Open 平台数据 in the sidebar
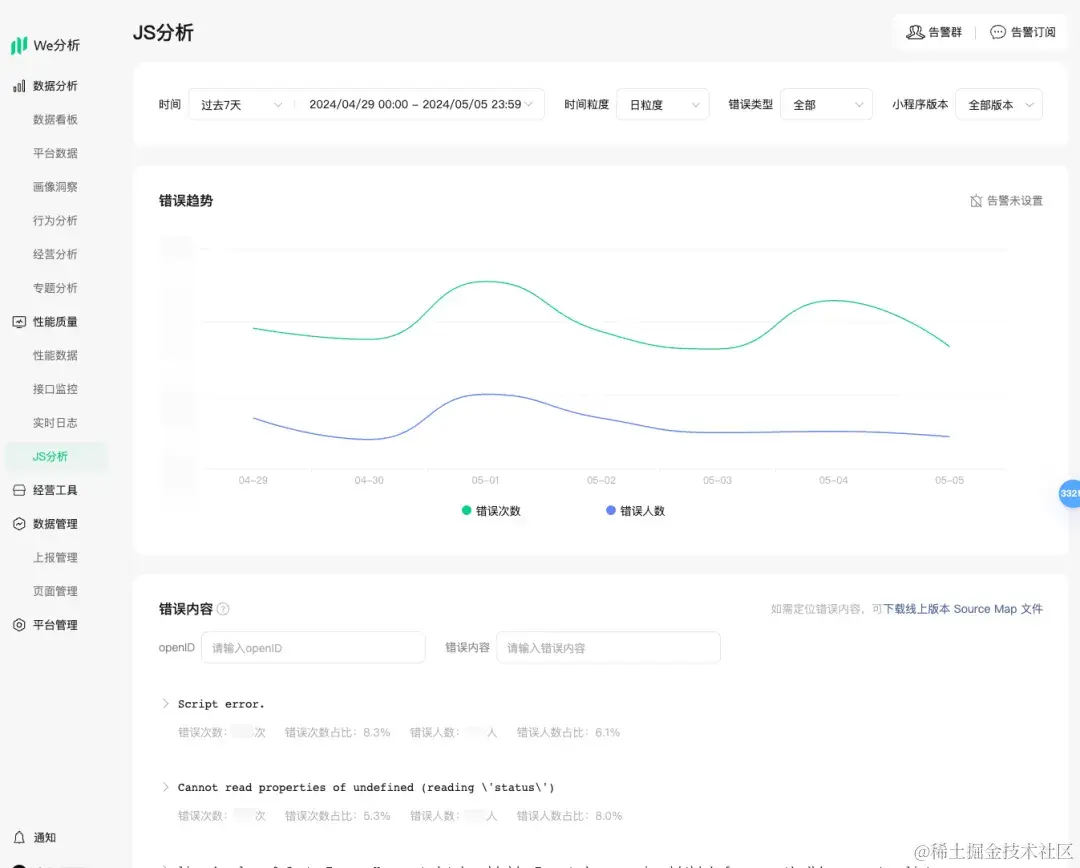Viewport: 1080px width, 868px height. pos(55,154)
